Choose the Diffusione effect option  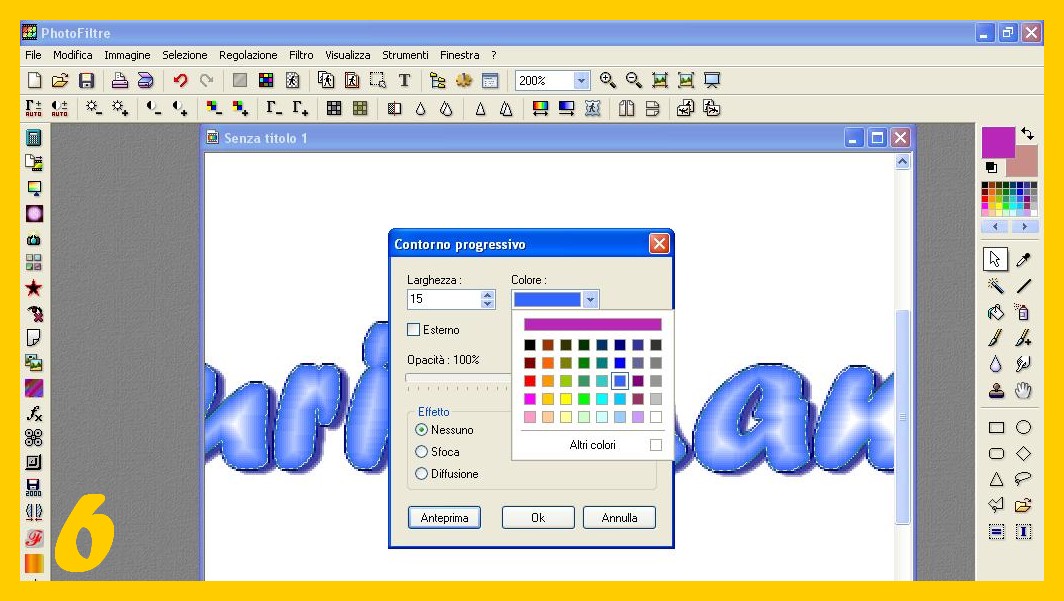[421, 474]
